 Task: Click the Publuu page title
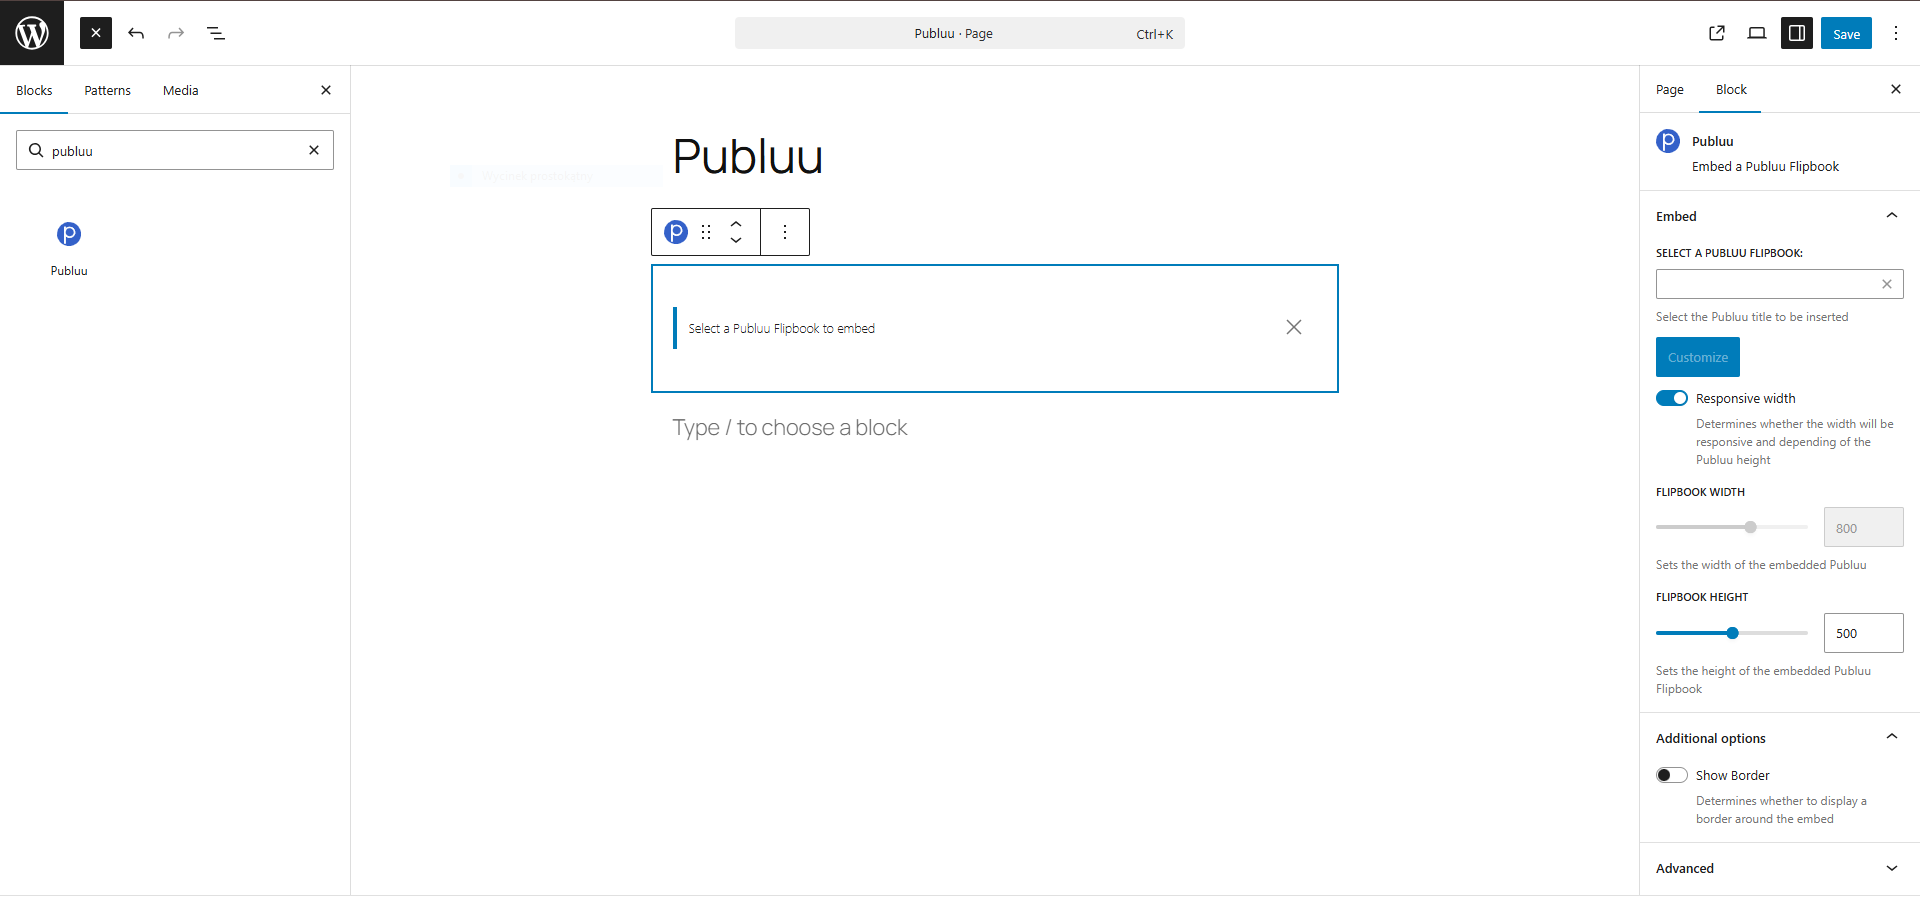[x=748, y=156]
